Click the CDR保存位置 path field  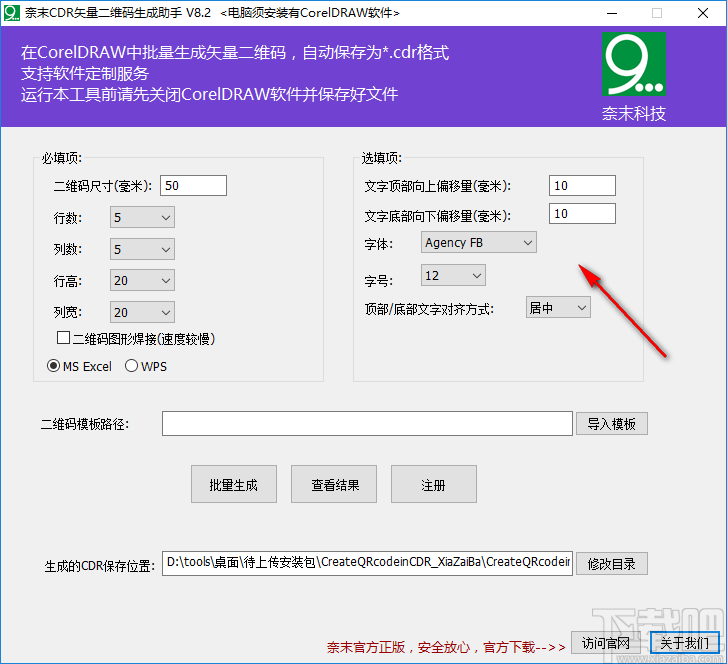pyautogui.click(x=367, y=563)
